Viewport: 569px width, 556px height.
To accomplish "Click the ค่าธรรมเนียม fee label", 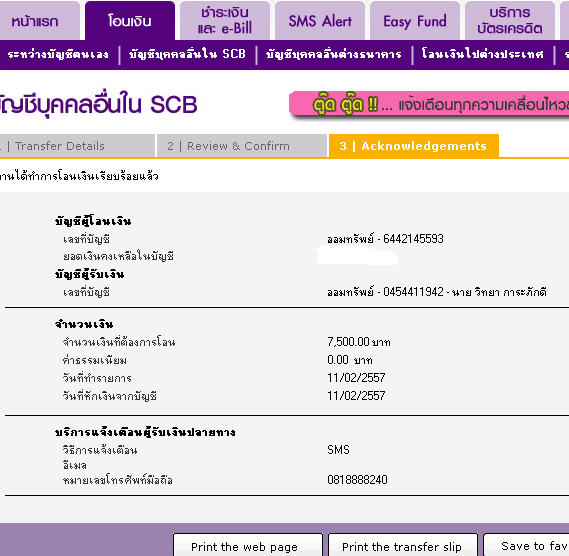I will coord(95,360).
